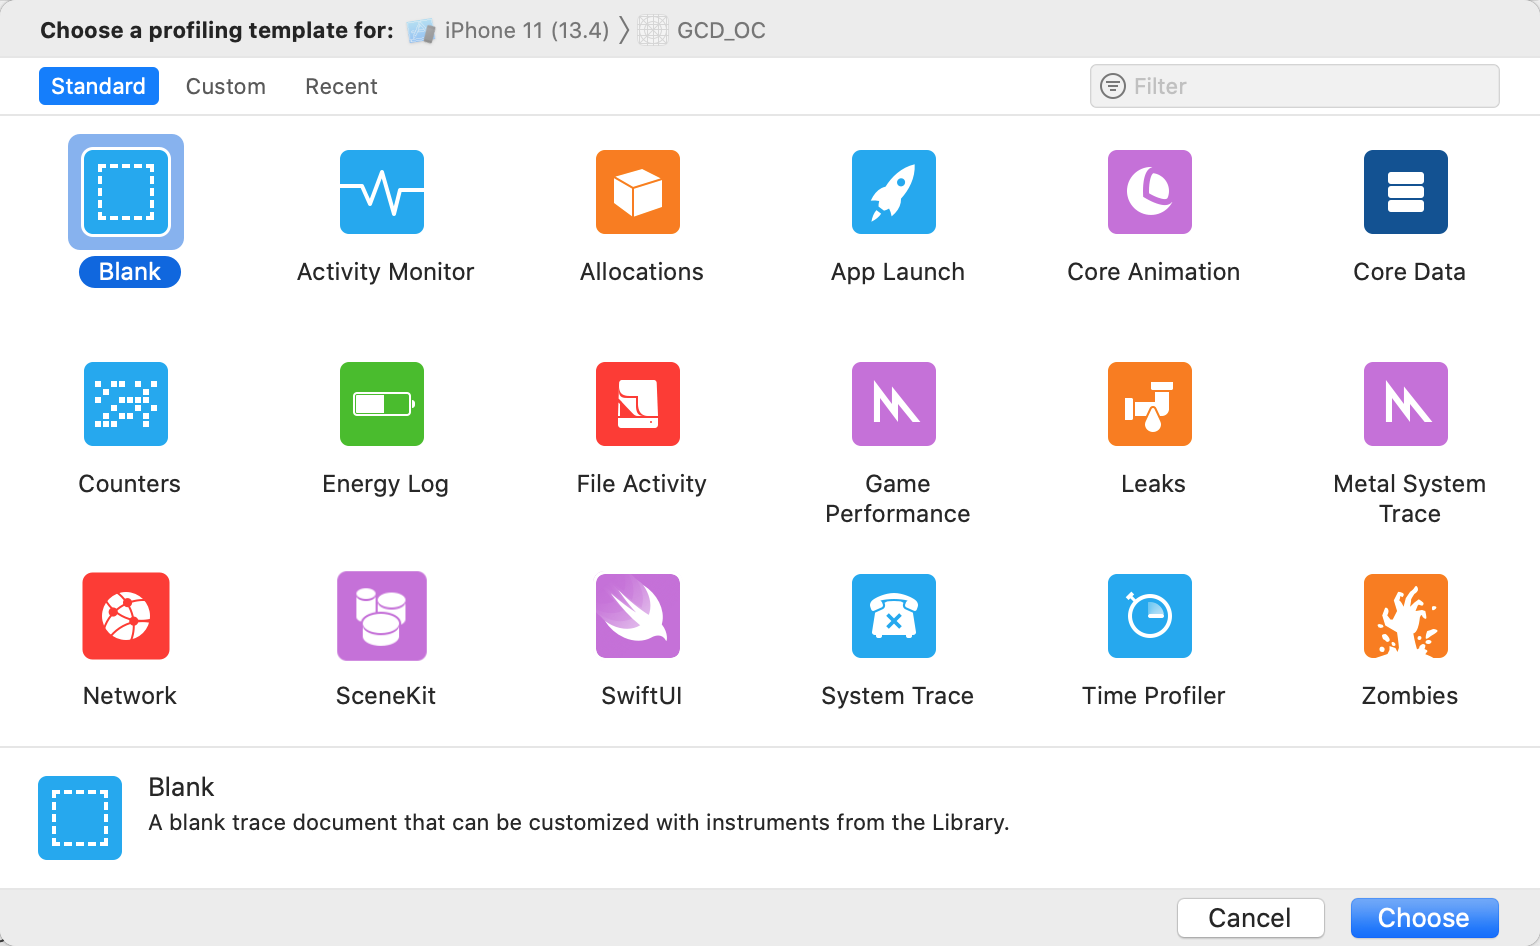Viewport: 1540px width, 946px height.
Task: Click the iPhone 11 simulator device icon
Action: 421,31
